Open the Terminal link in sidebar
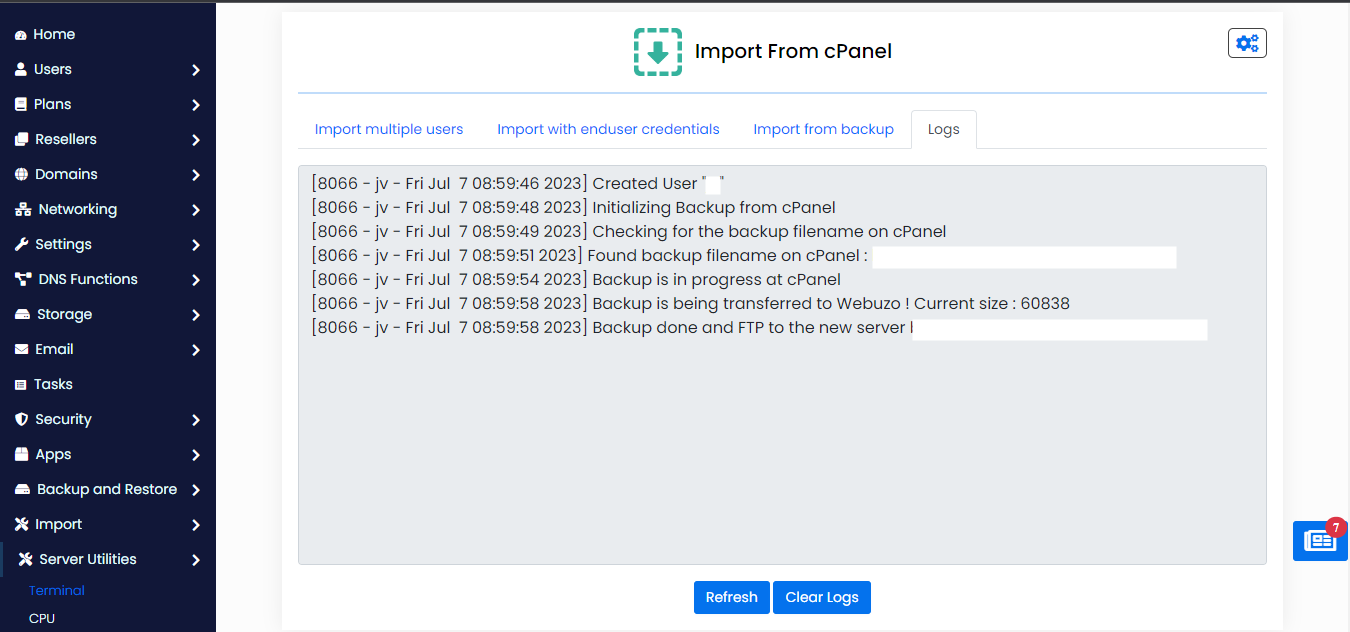Screen dimensions: 1350x632 point(57,591)
